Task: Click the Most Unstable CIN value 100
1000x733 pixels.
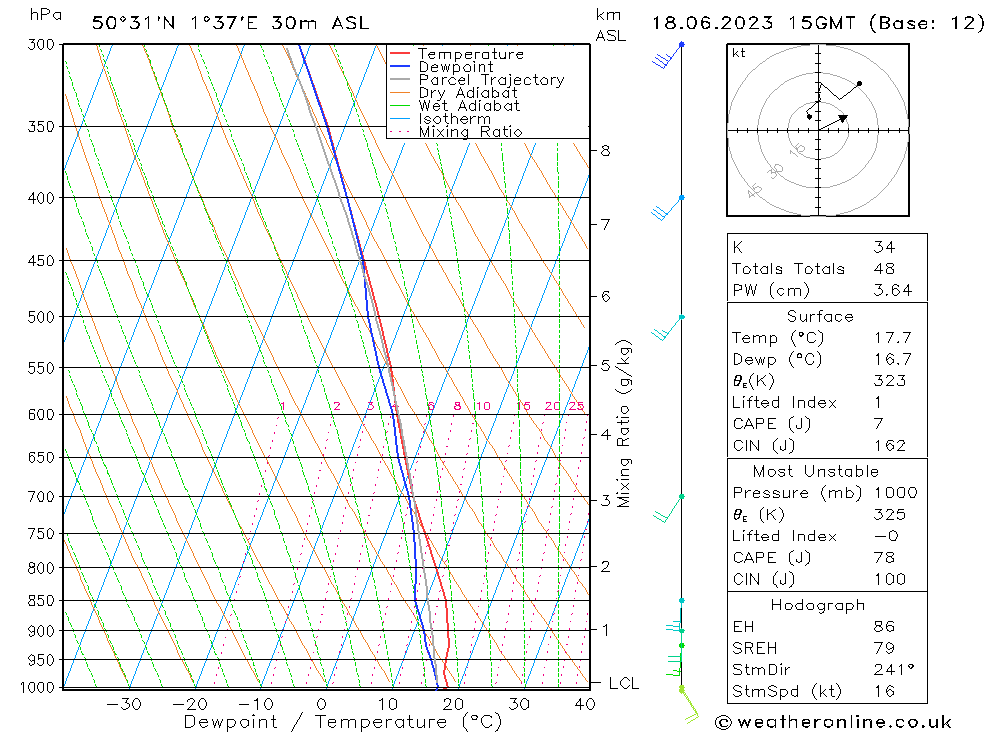Action: (x=890, y=579)
